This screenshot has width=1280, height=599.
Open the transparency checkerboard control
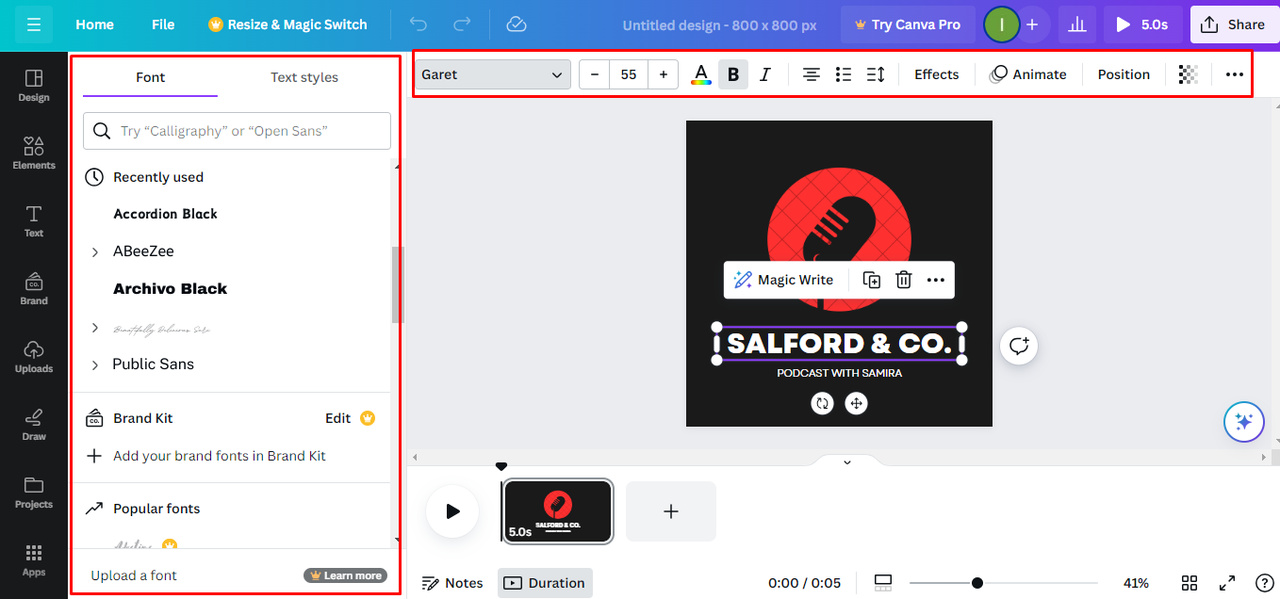click(1188, 74)
